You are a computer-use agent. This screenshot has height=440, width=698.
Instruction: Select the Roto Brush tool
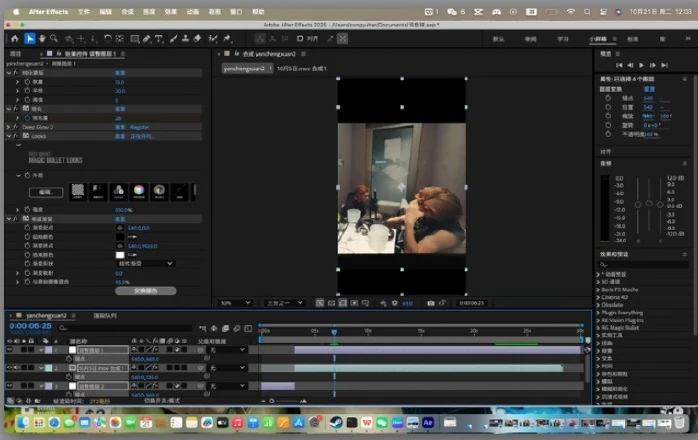pos(213,39)
